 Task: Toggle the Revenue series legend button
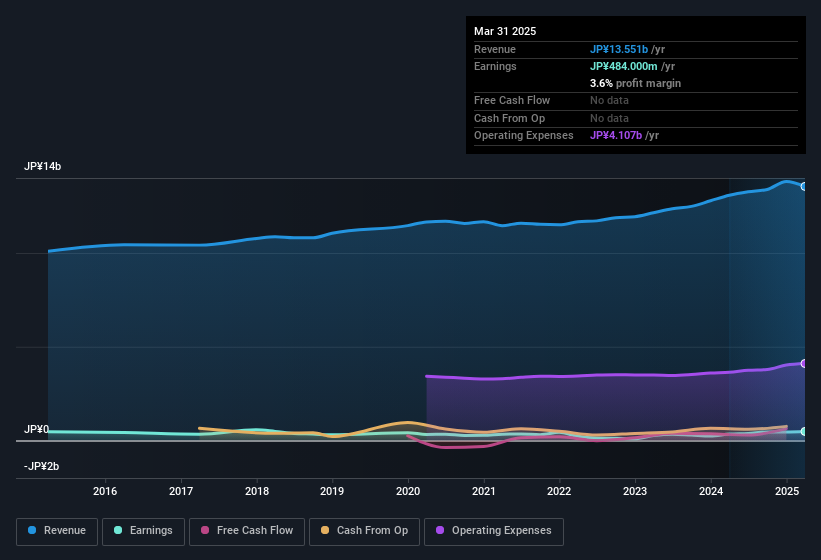(x=57, y=531)
